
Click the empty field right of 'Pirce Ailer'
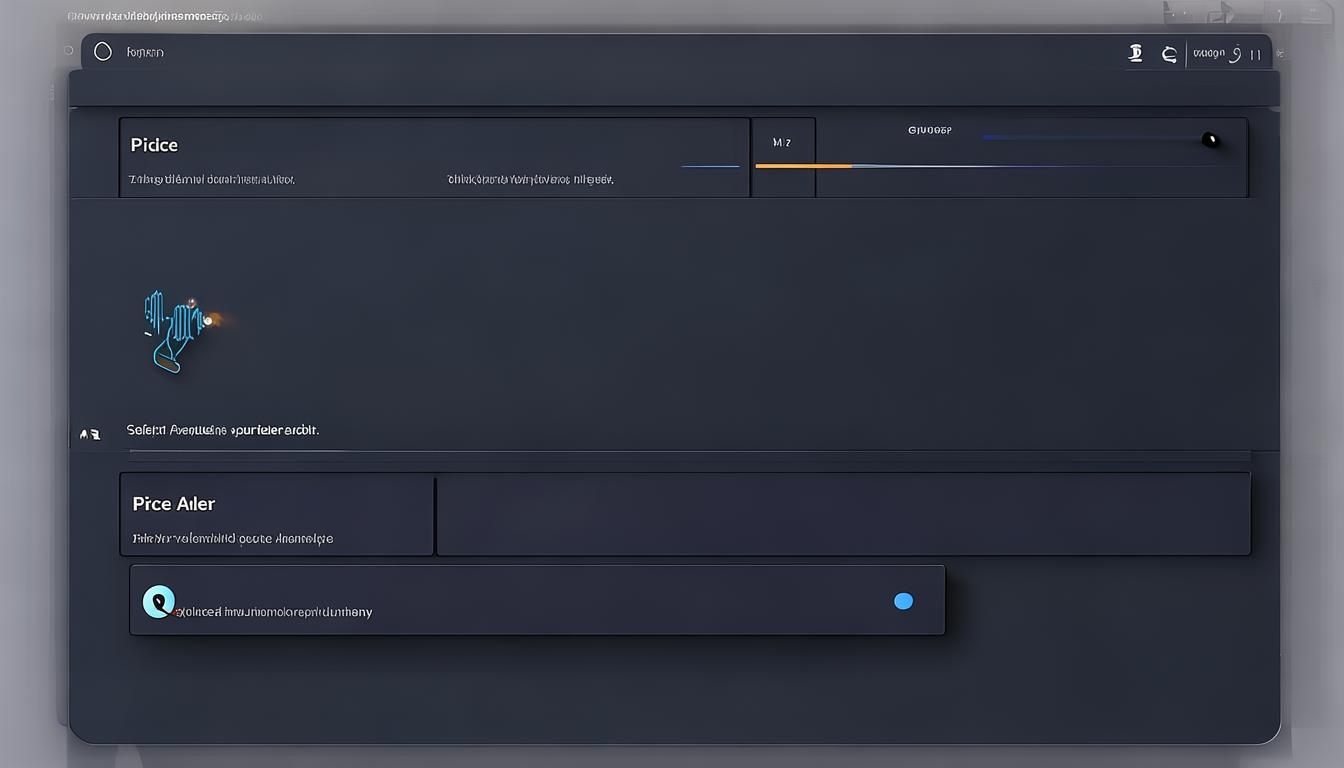point(843,514)
